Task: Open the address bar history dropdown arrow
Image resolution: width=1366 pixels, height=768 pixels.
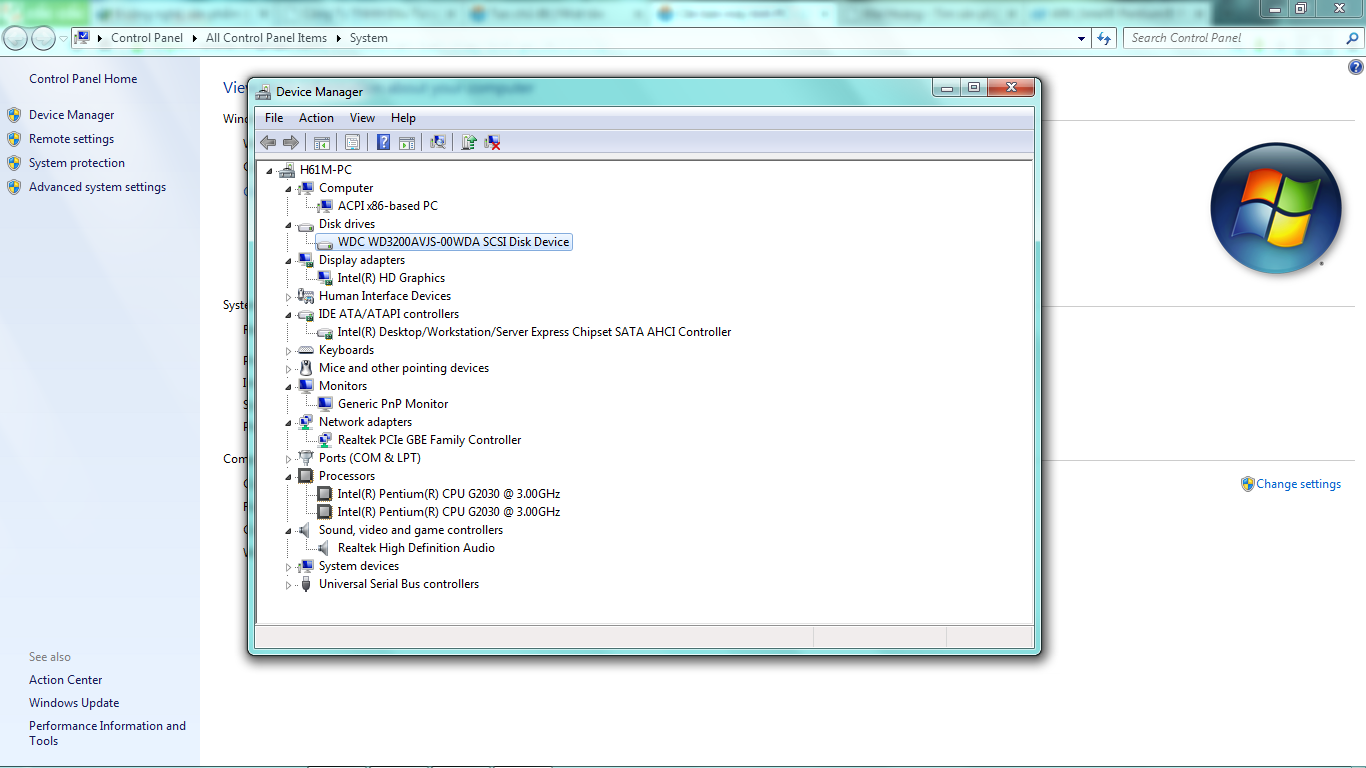Action: click(1082, 38)
